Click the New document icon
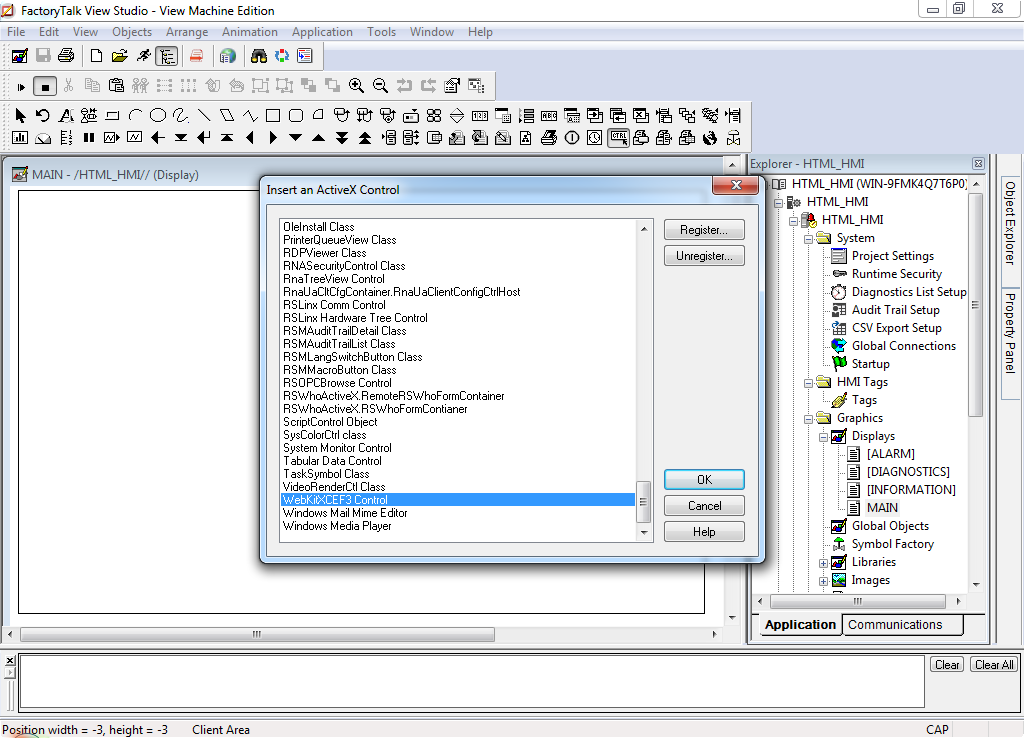Image resolution: width=1024 pixels, height=738 pixels. click(x=96, y=56)
